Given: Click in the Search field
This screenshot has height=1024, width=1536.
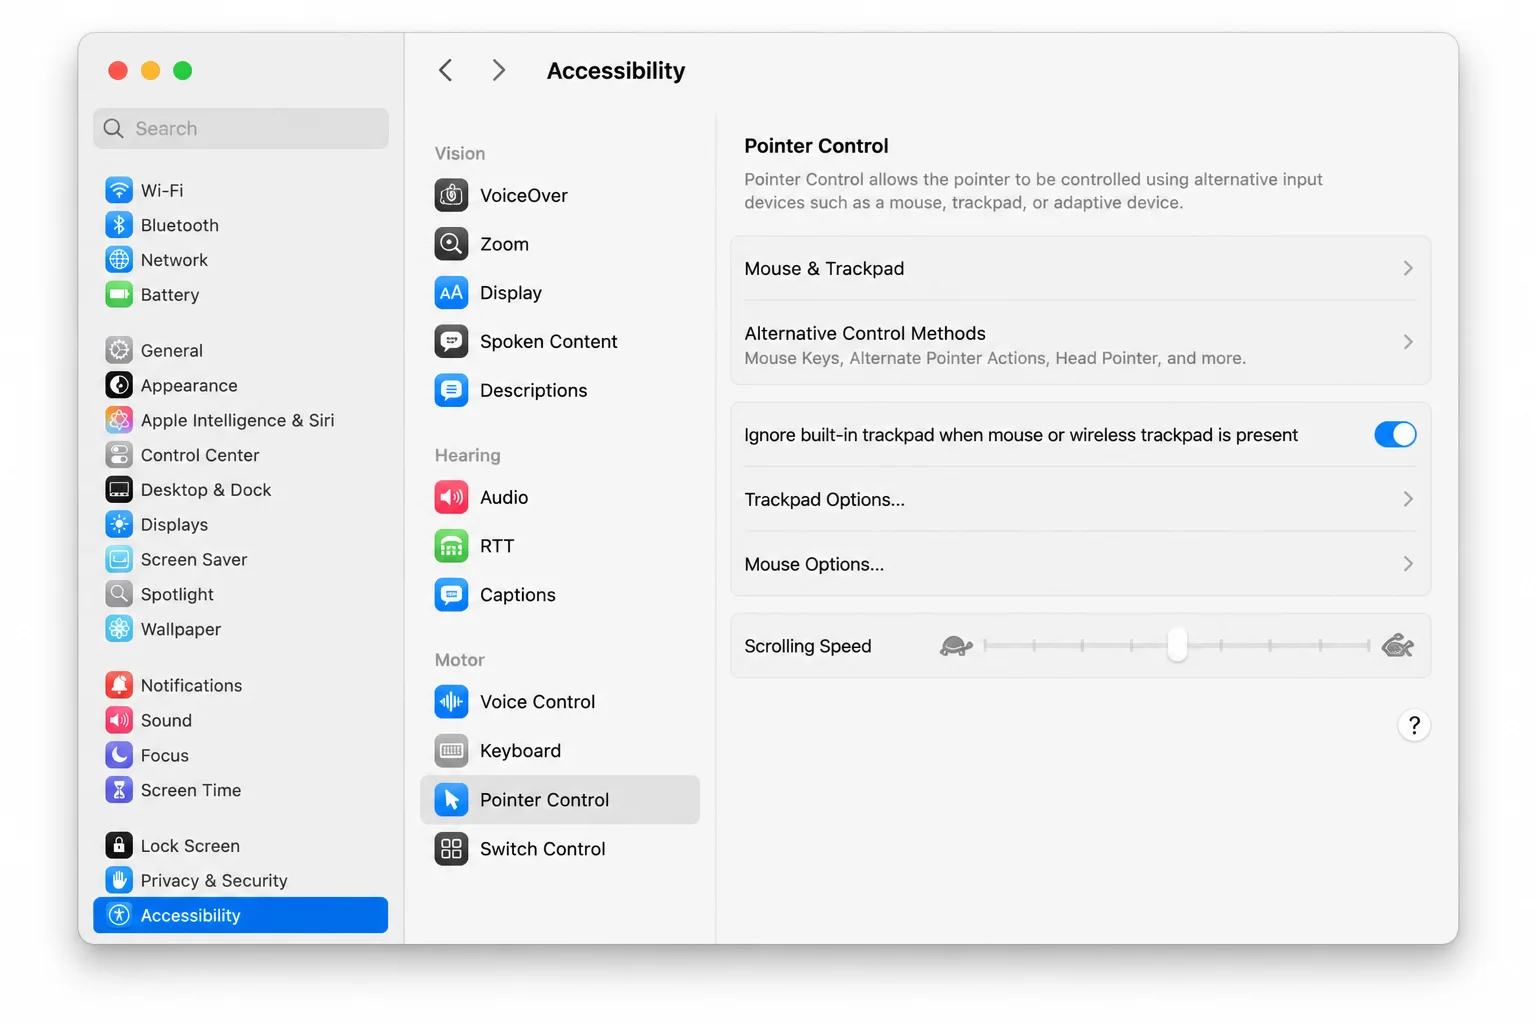Looking at the screenshot, I should [x=241, y=128].
